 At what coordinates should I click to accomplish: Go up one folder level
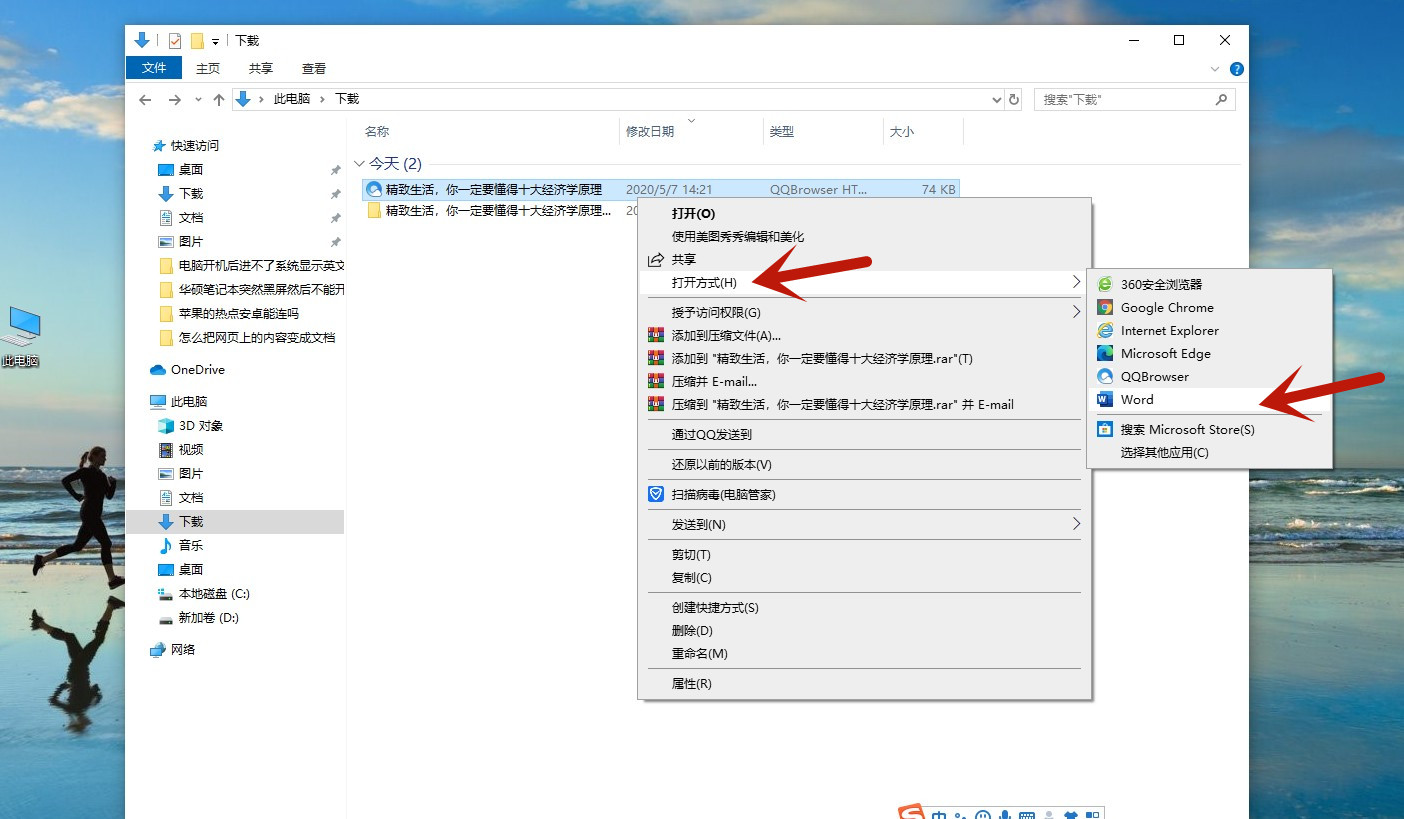pyautogui.click(x=219, y=100)
